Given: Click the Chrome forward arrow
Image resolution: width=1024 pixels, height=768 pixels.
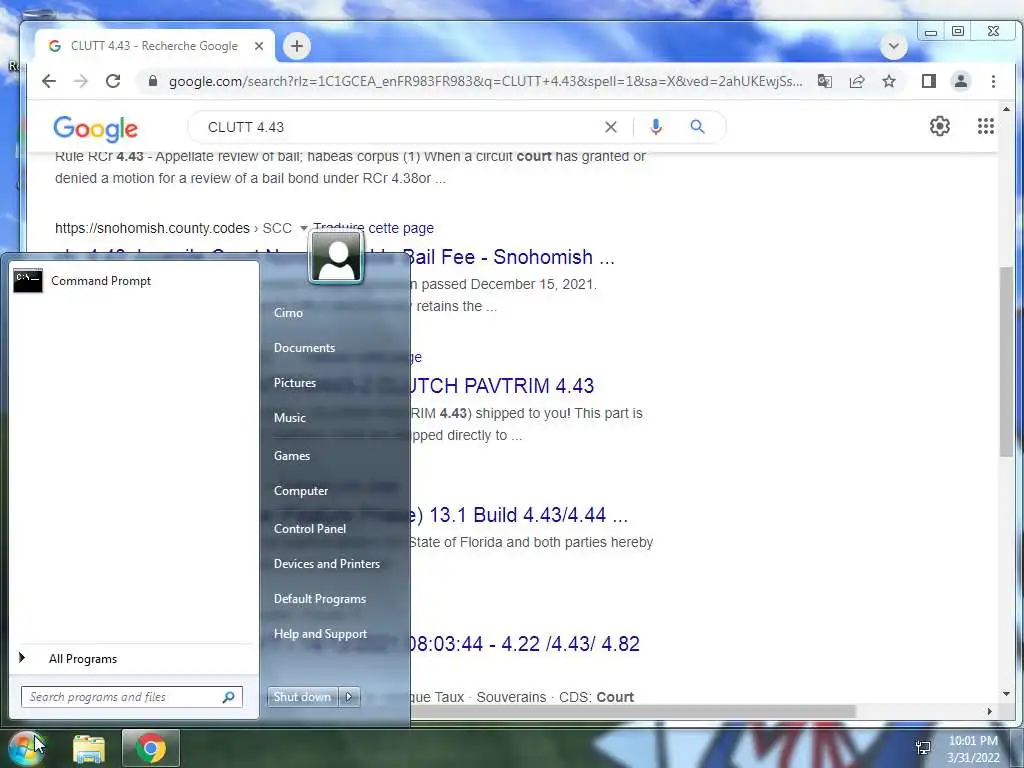Looking at the screenshot, I should click(81, 81).
